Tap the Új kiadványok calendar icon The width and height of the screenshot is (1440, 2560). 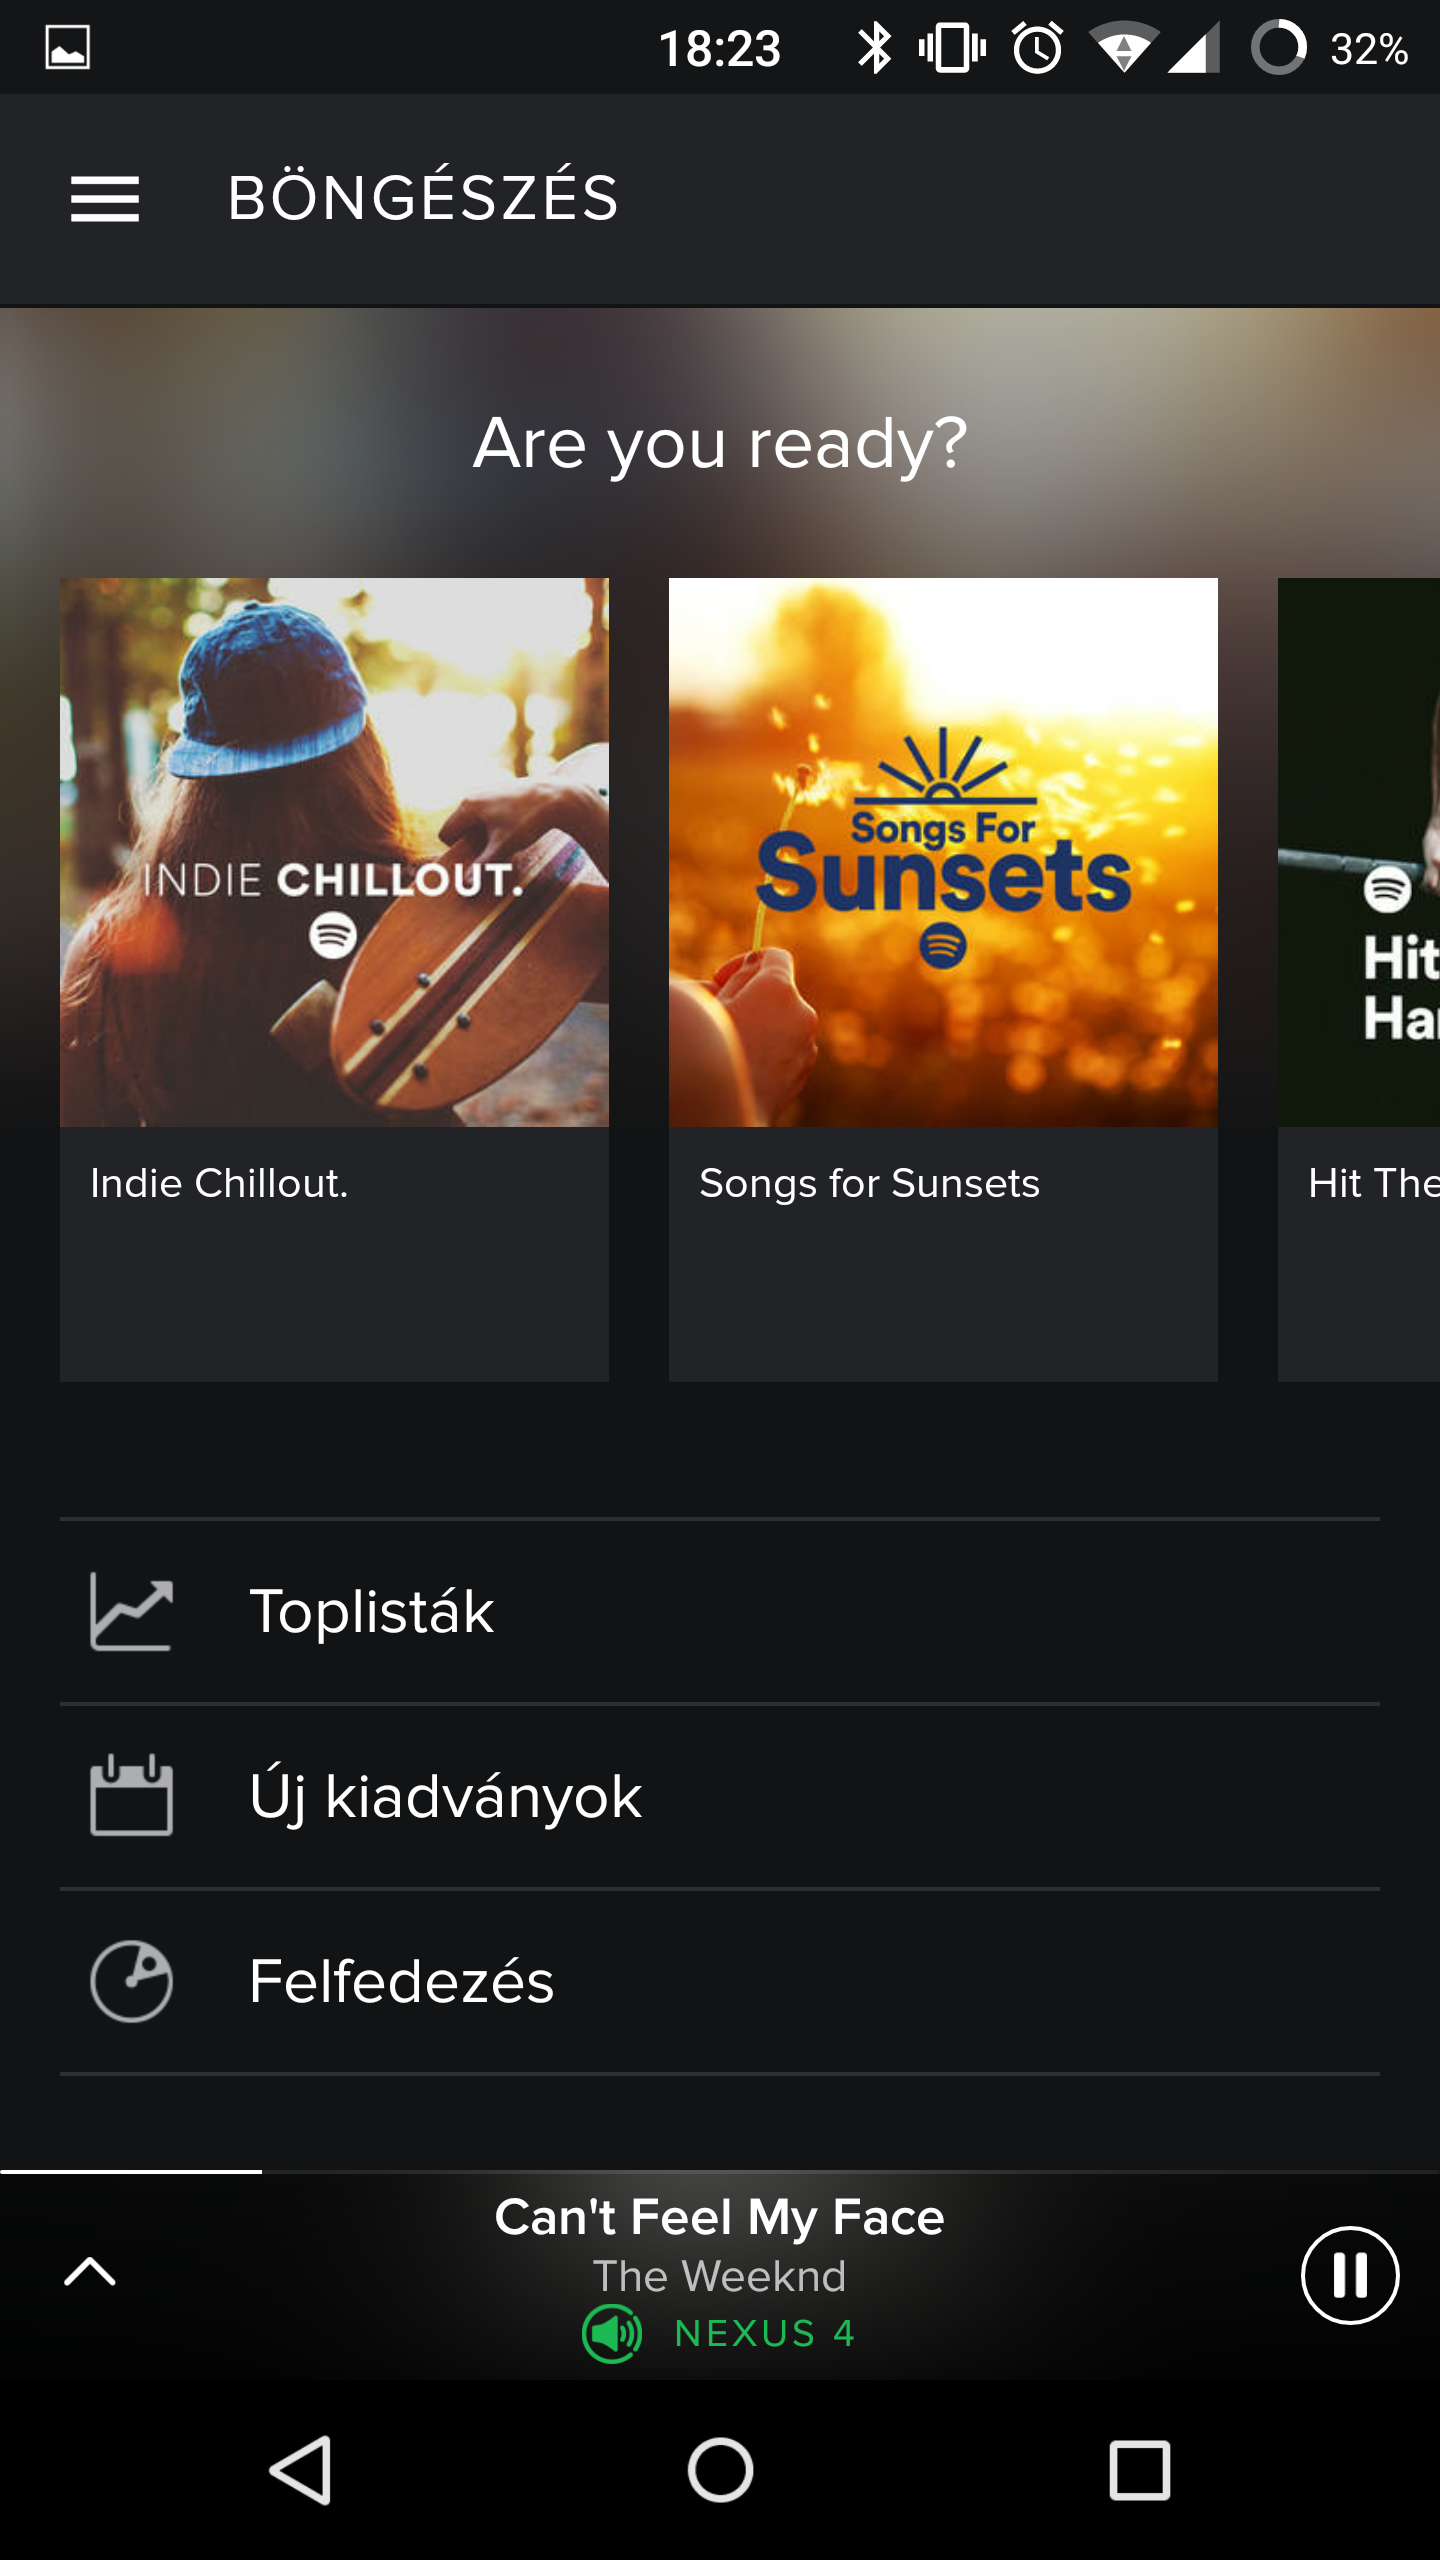pos(131,1796)
